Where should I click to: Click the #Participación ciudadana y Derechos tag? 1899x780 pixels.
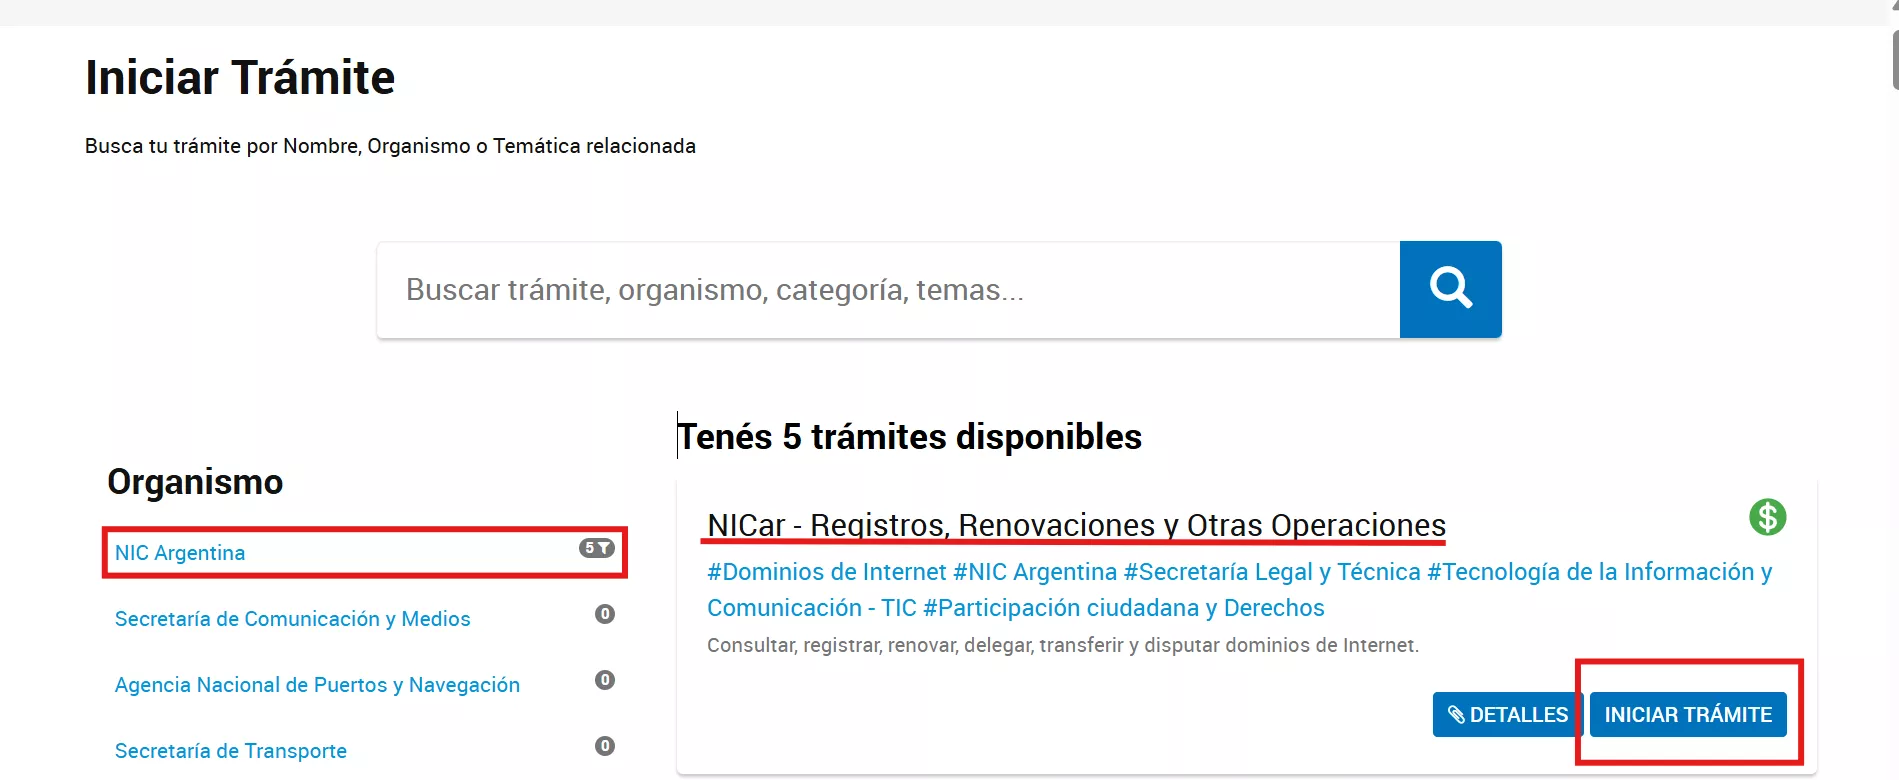pos(1124,608)
